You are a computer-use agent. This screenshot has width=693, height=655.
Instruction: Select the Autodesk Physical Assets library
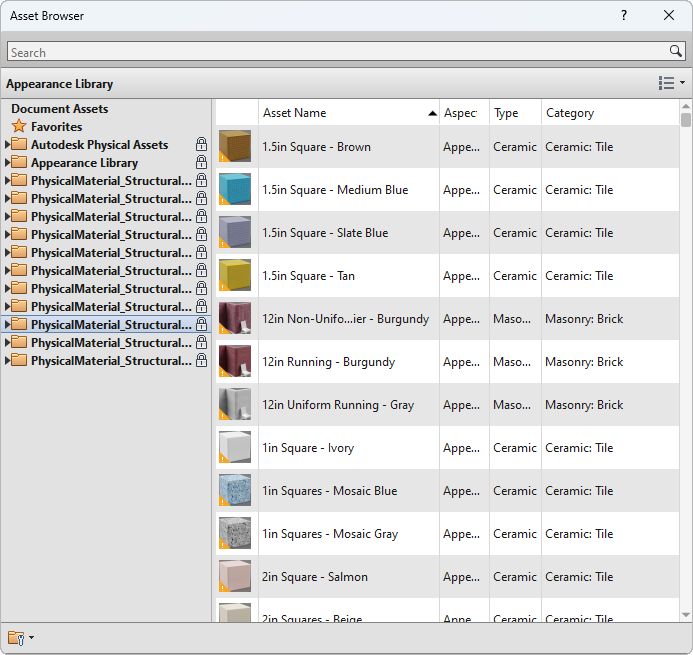pyautogui.click(x=99, y=145)
